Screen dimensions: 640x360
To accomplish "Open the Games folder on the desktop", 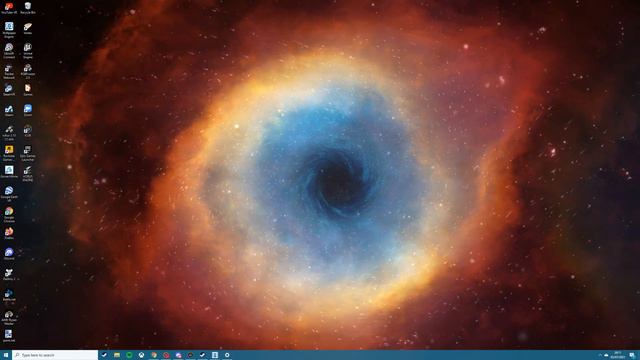I will 28,90.
